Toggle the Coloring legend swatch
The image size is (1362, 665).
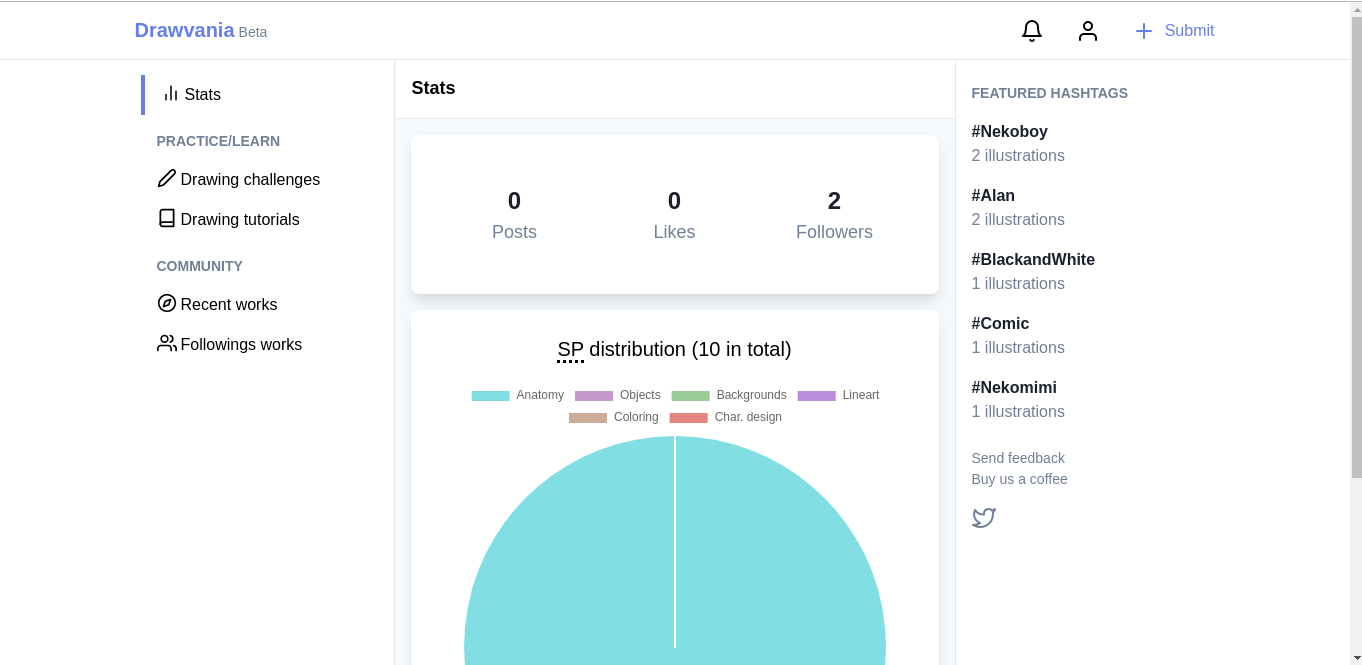pyautogui.click(x=588, y=417)
